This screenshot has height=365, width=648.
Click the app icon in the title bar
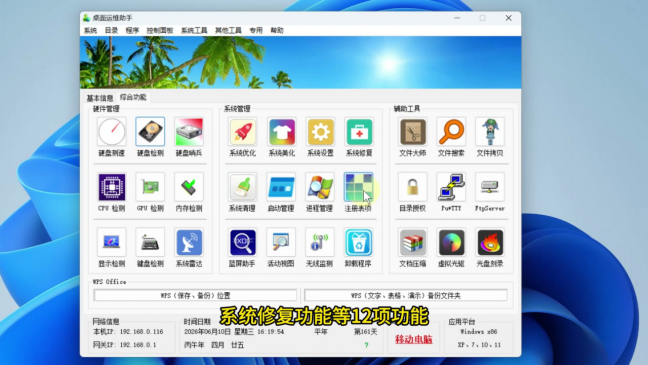86,18
